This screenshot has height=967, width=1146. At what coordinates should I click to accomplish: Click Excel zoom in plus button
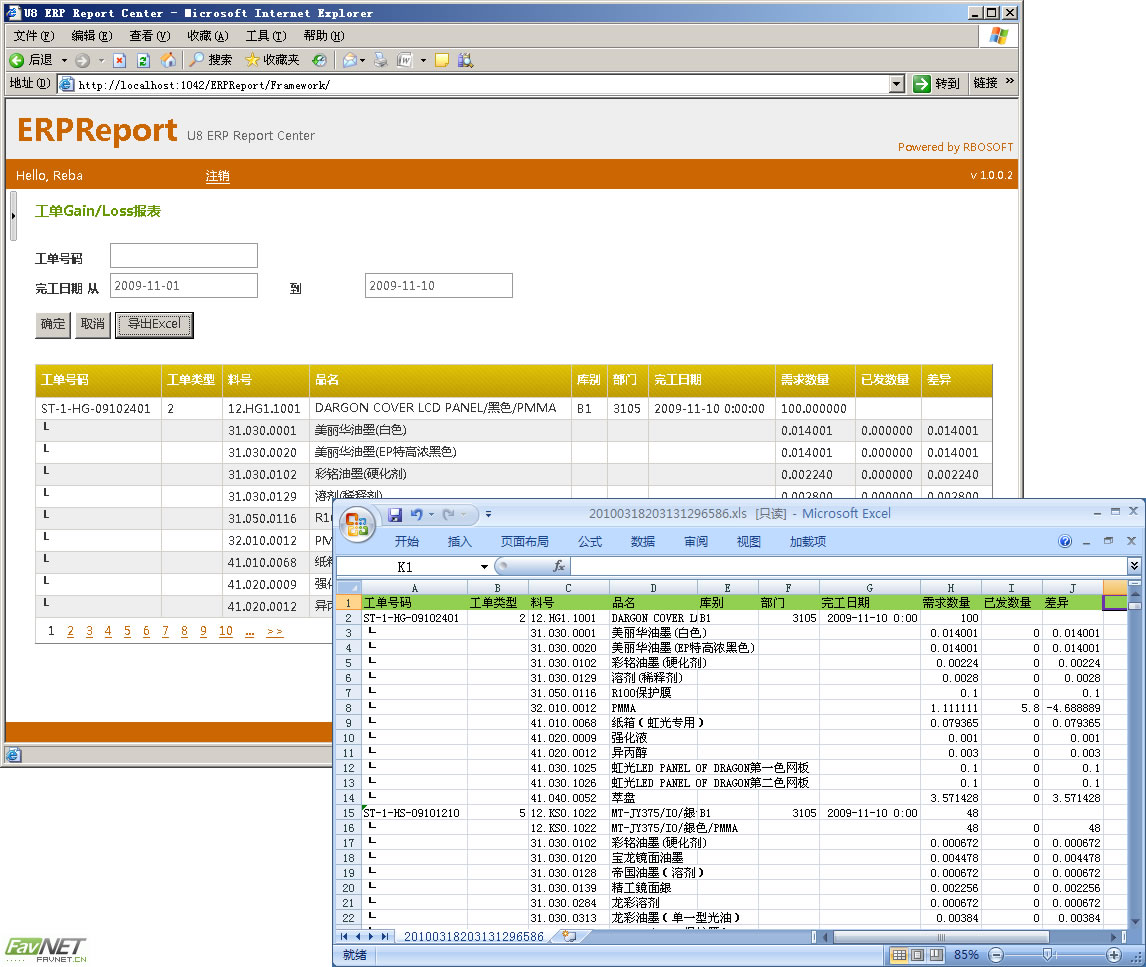click(x=1114, y=955)
